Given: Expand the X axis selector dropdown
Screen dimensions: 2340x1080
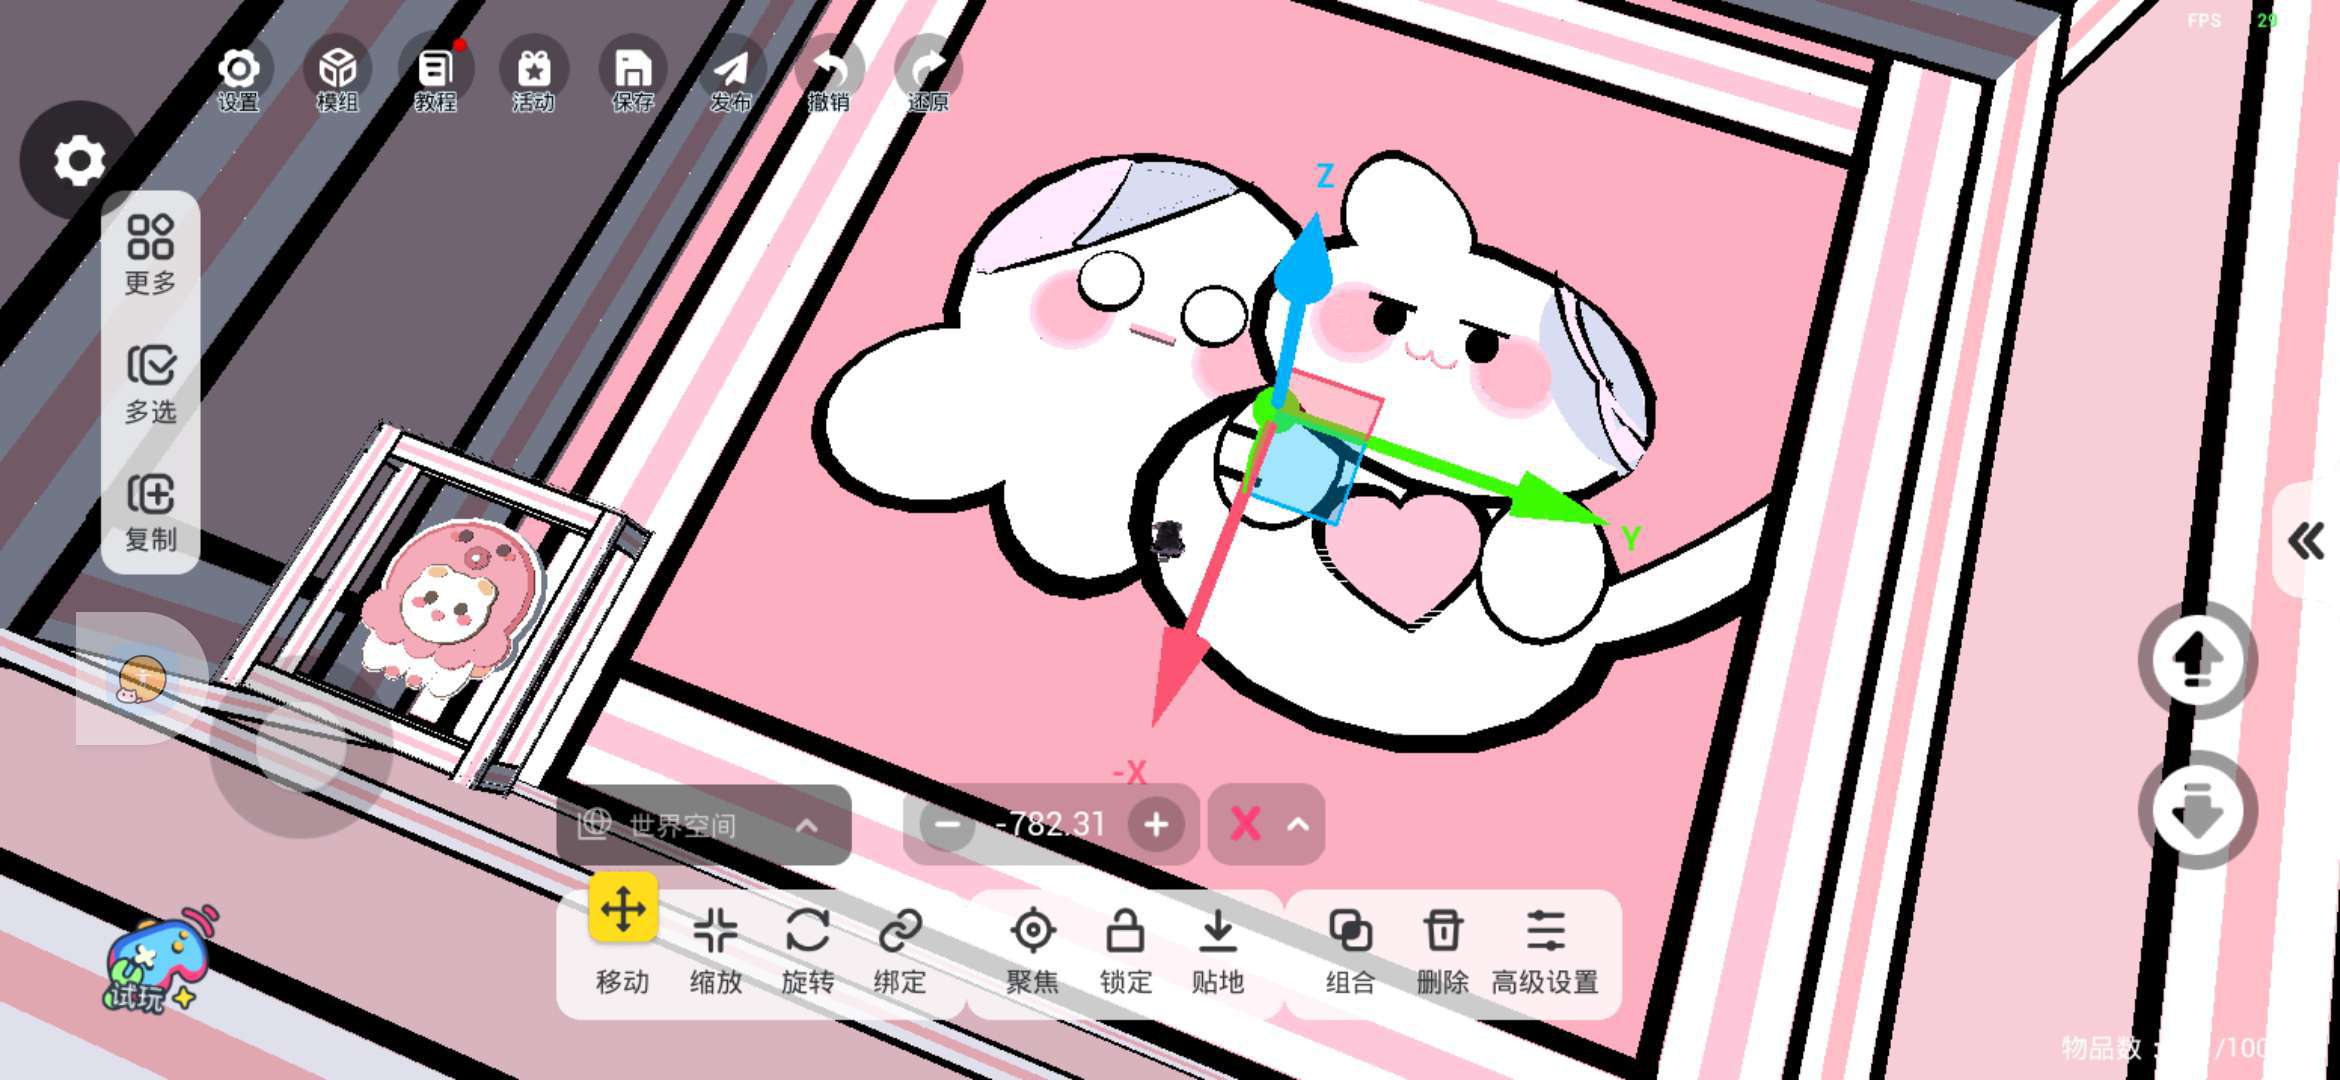Looking at the screenshot, I should (1266, 825).
